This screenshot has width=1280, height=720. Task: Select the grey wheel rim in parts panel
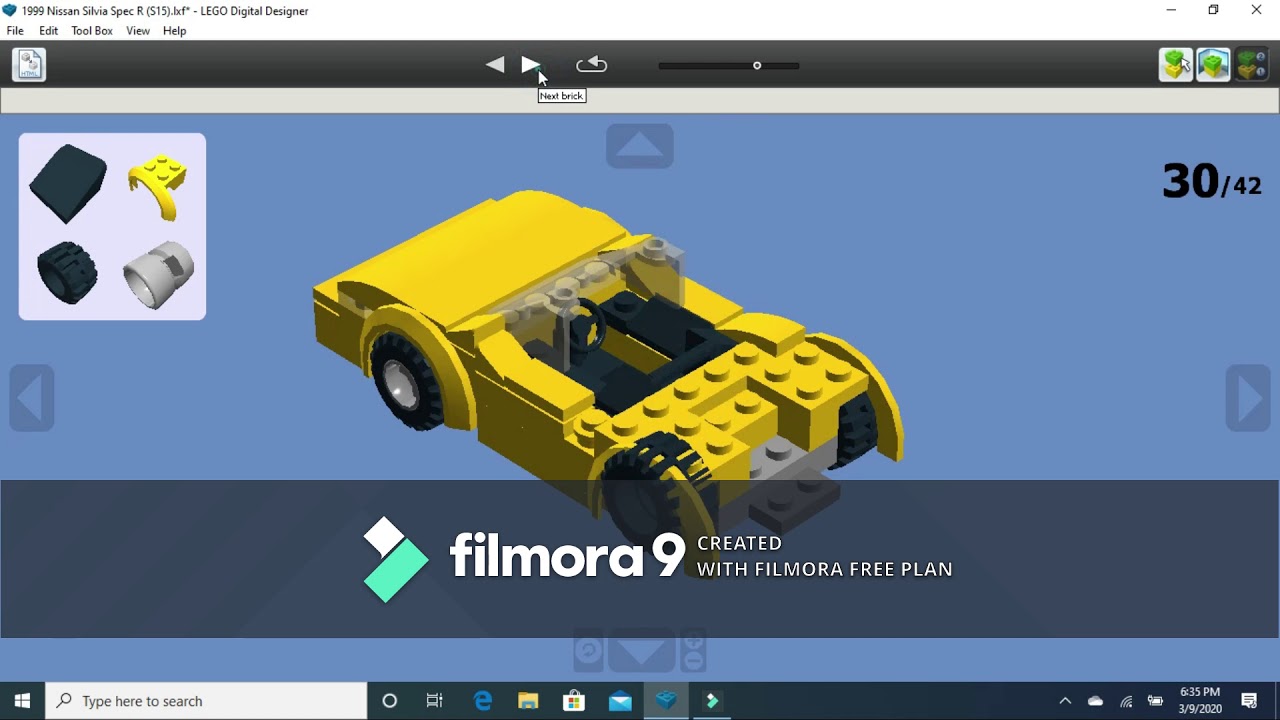[x=158, y=273]
